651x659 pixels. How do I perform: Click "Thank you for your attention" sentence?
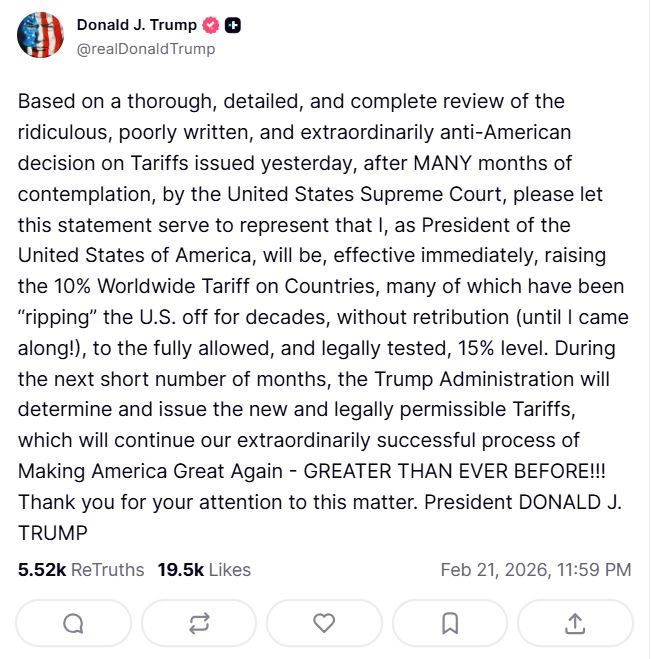click(140, 502)
